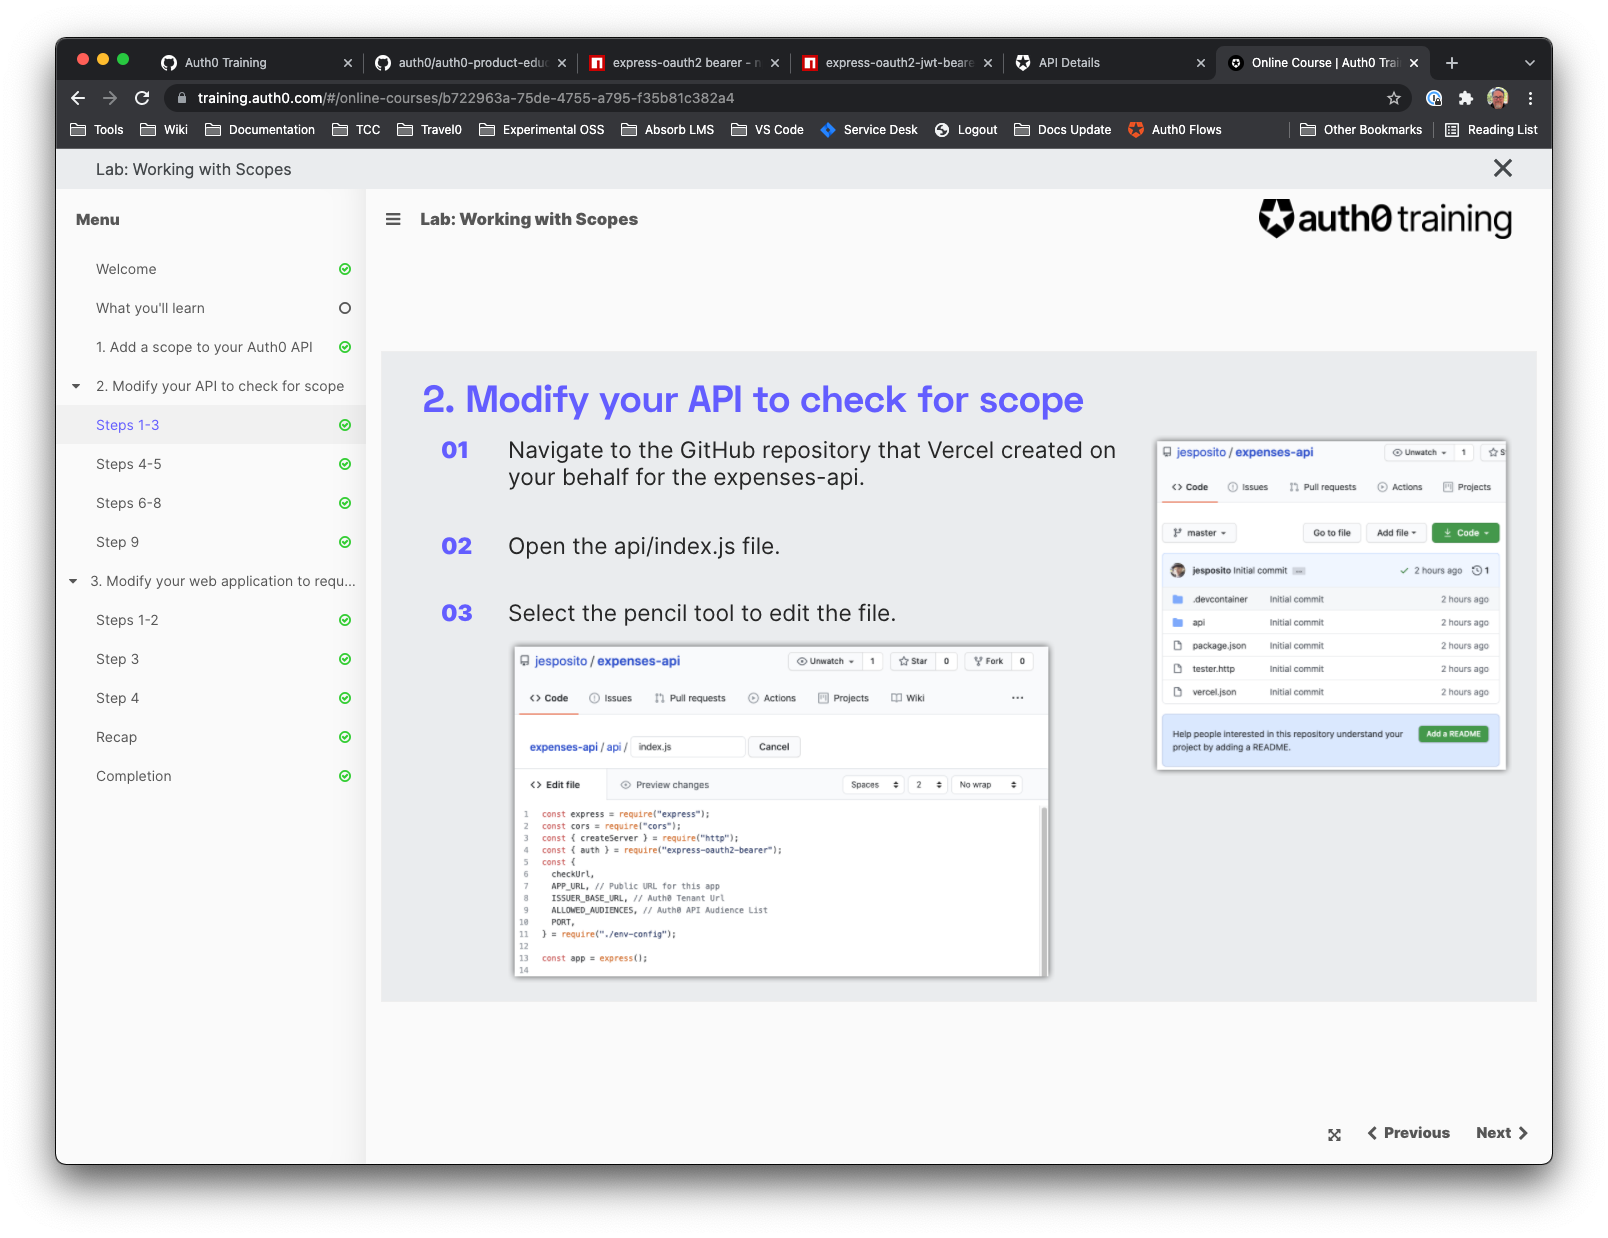Open the Recap menu item
This screenshot has height=1238, width=1608.
(116, 737)
